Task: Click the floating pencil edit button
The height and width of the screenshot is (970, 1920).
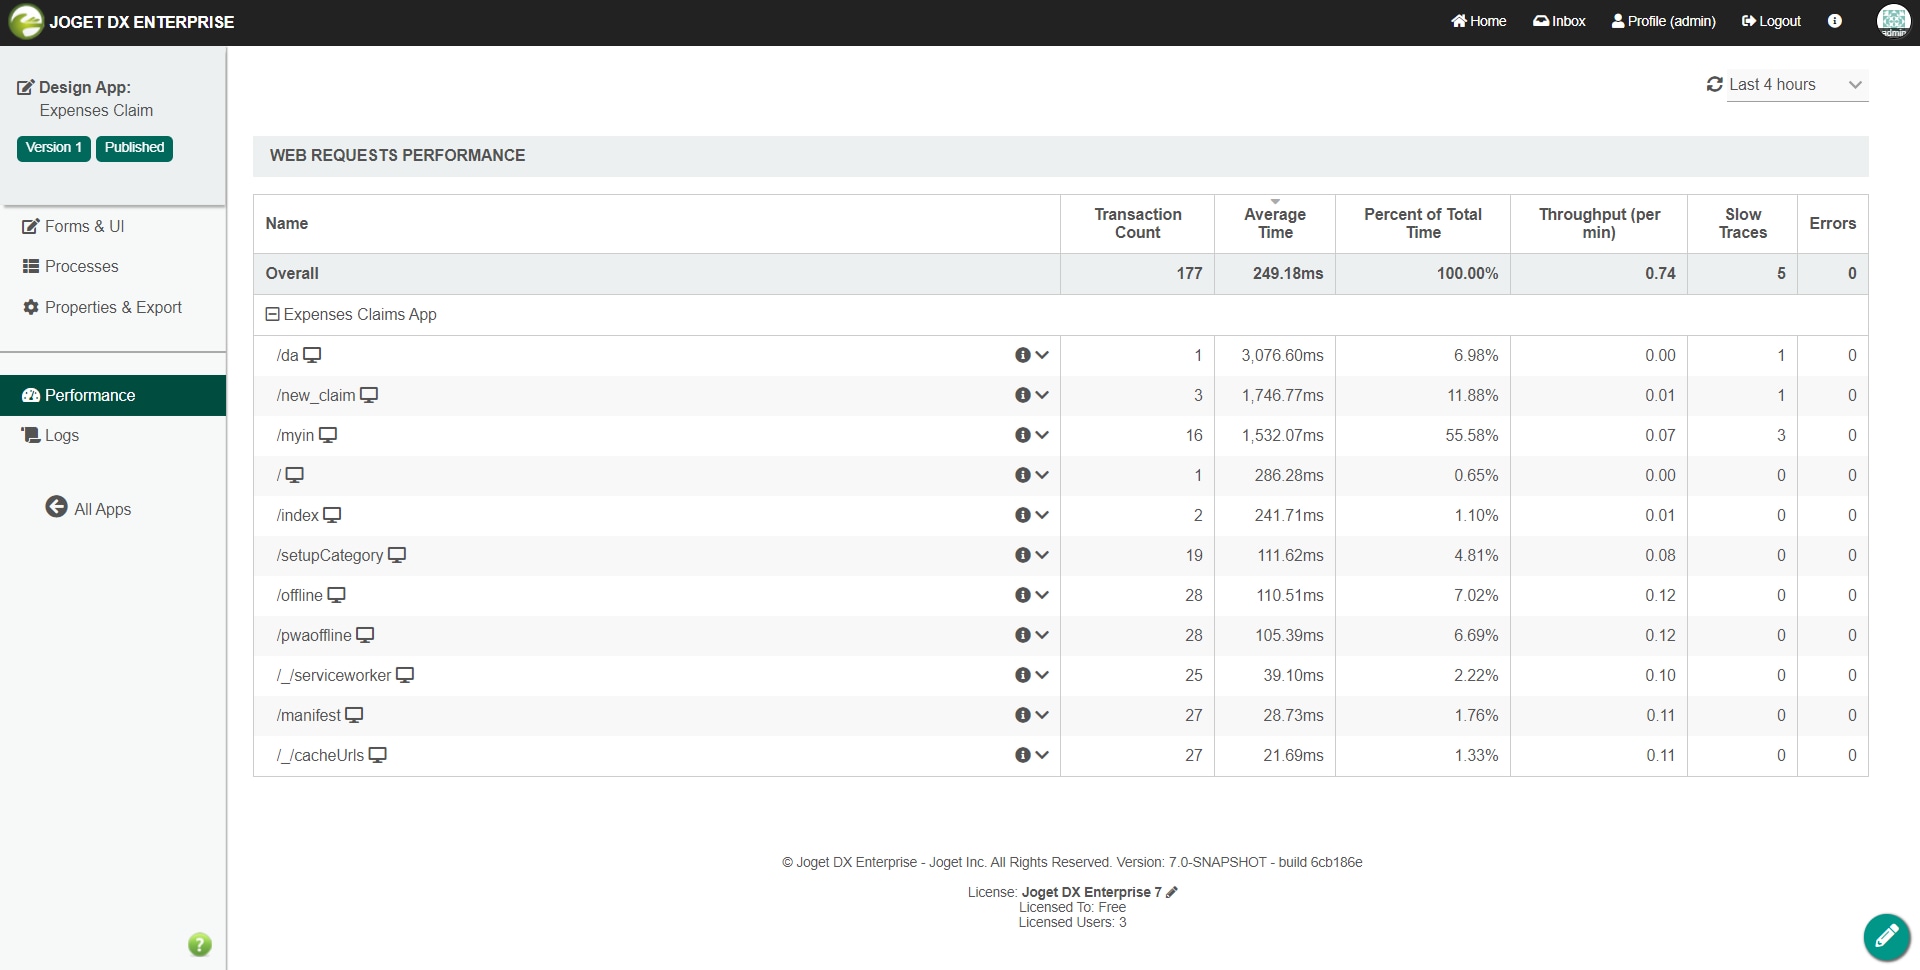Action: [1886, 937]
